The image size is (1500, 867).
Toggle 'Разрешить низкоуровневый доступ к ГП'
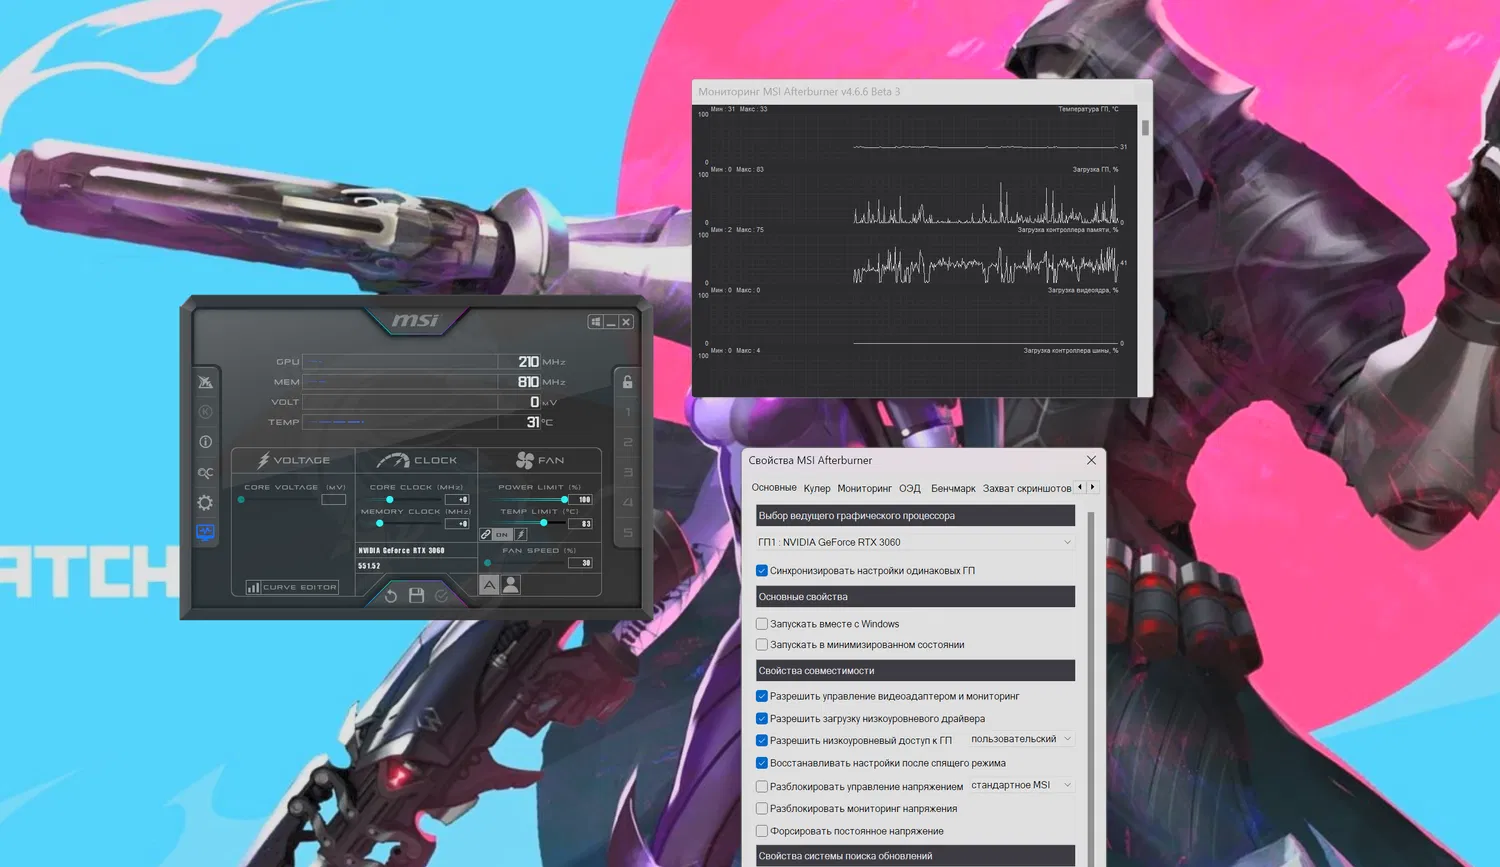pyautogui.click(x=762, y=741)
